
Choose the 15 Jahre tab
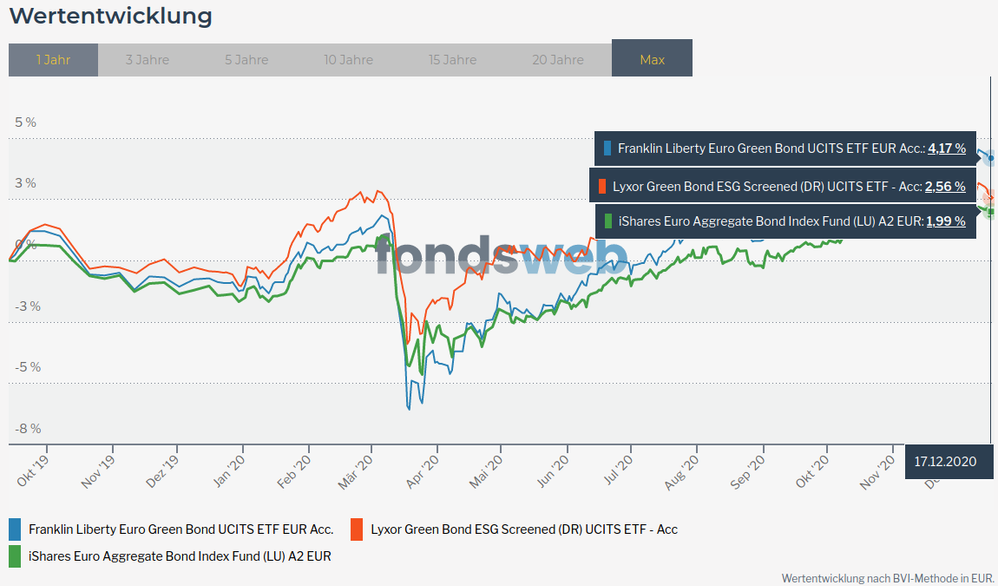452,60
